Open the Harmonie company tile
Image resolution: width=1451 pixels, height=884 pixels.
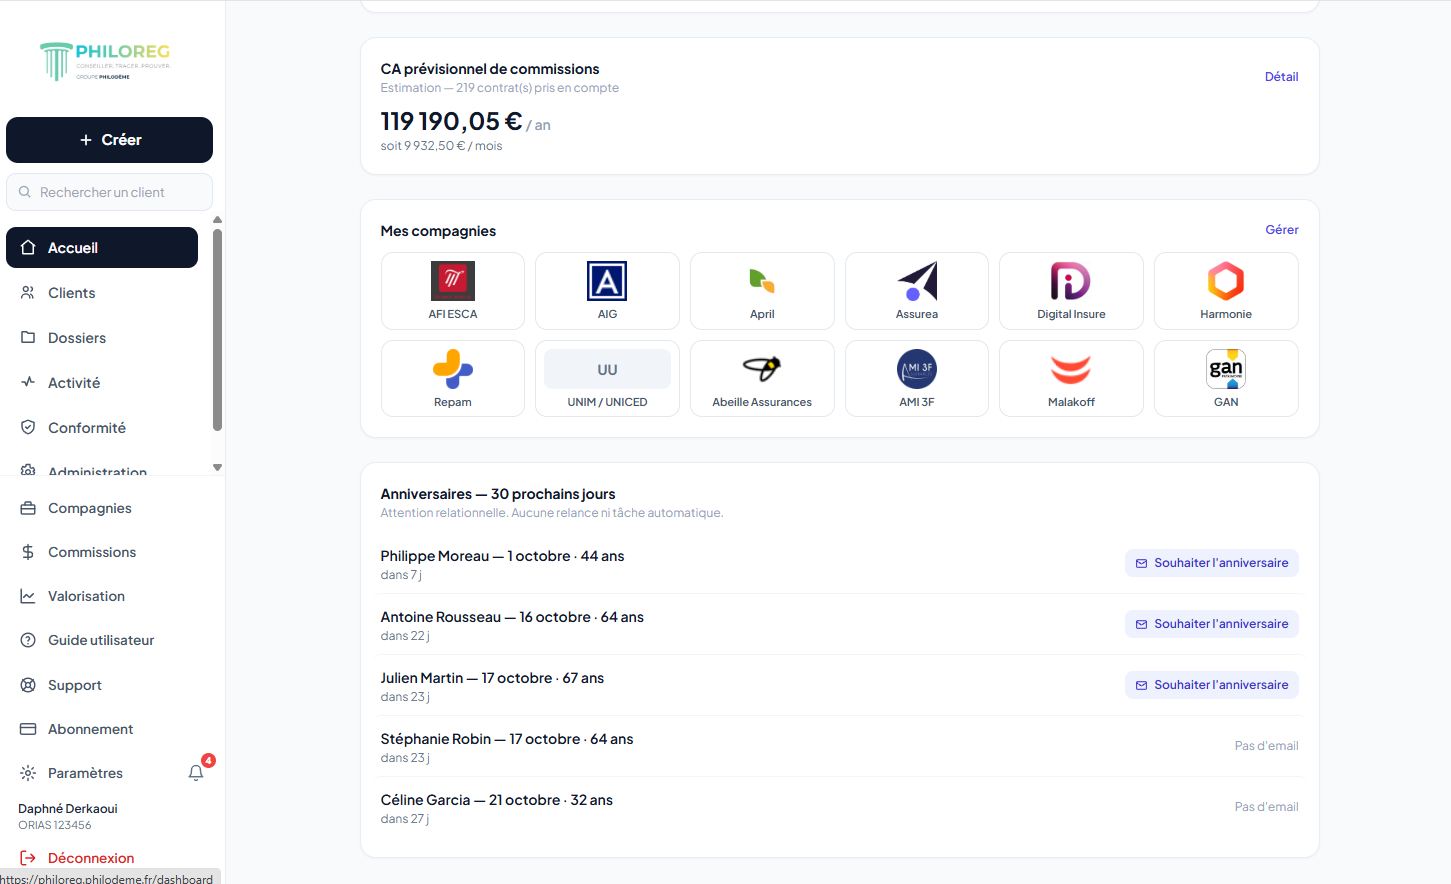[x=1226, y=291]
